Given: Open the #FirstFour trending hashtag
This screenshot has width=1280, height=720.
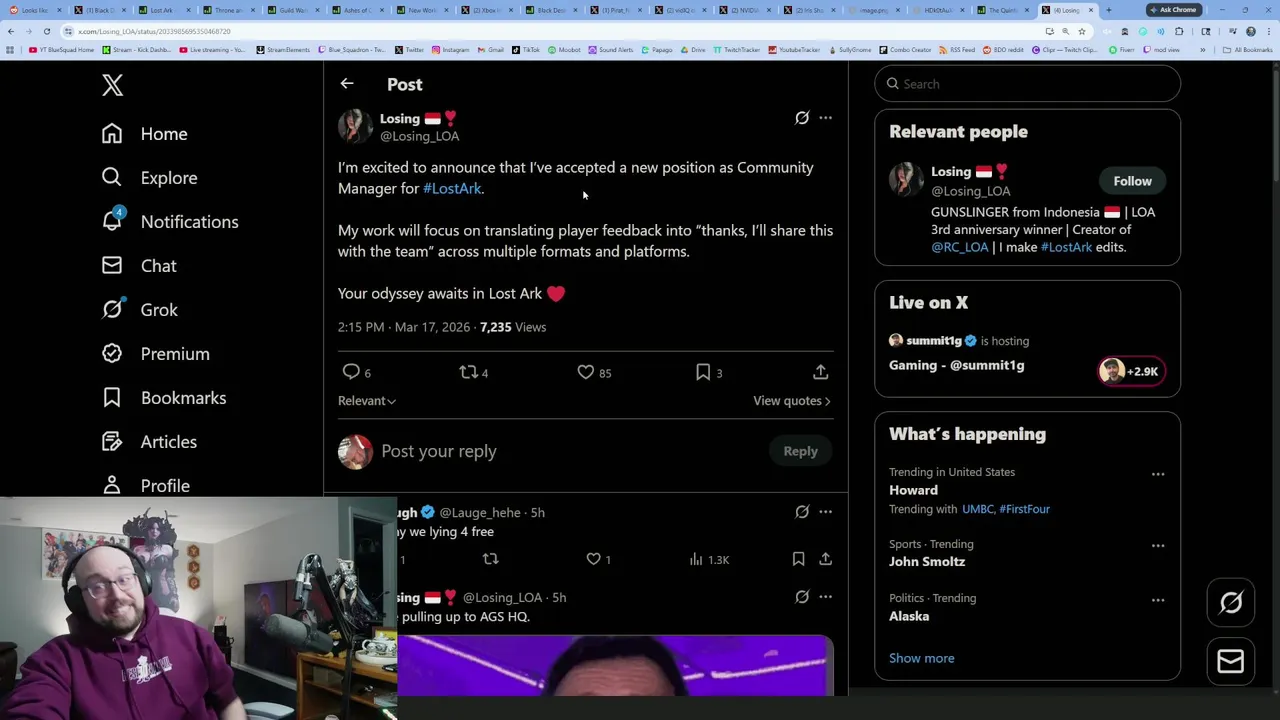Looking at the screenshot, I should point(1024,509).
